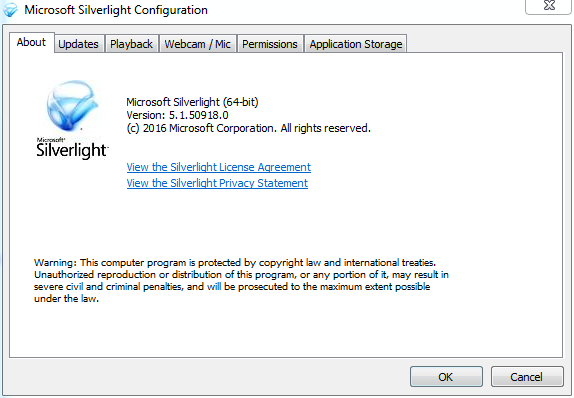Confirm with the OK button
Viewport: 574px width, 398px height.
tap(446, 376)
